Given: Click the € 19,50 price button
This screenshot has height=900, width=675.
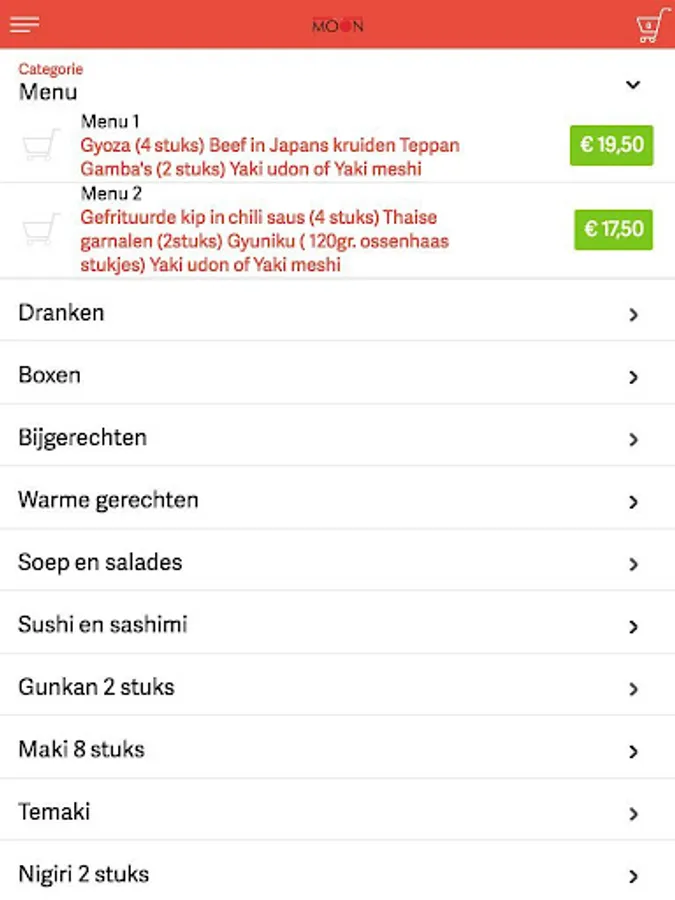Looking at the screenshot, I should (611, 145).
